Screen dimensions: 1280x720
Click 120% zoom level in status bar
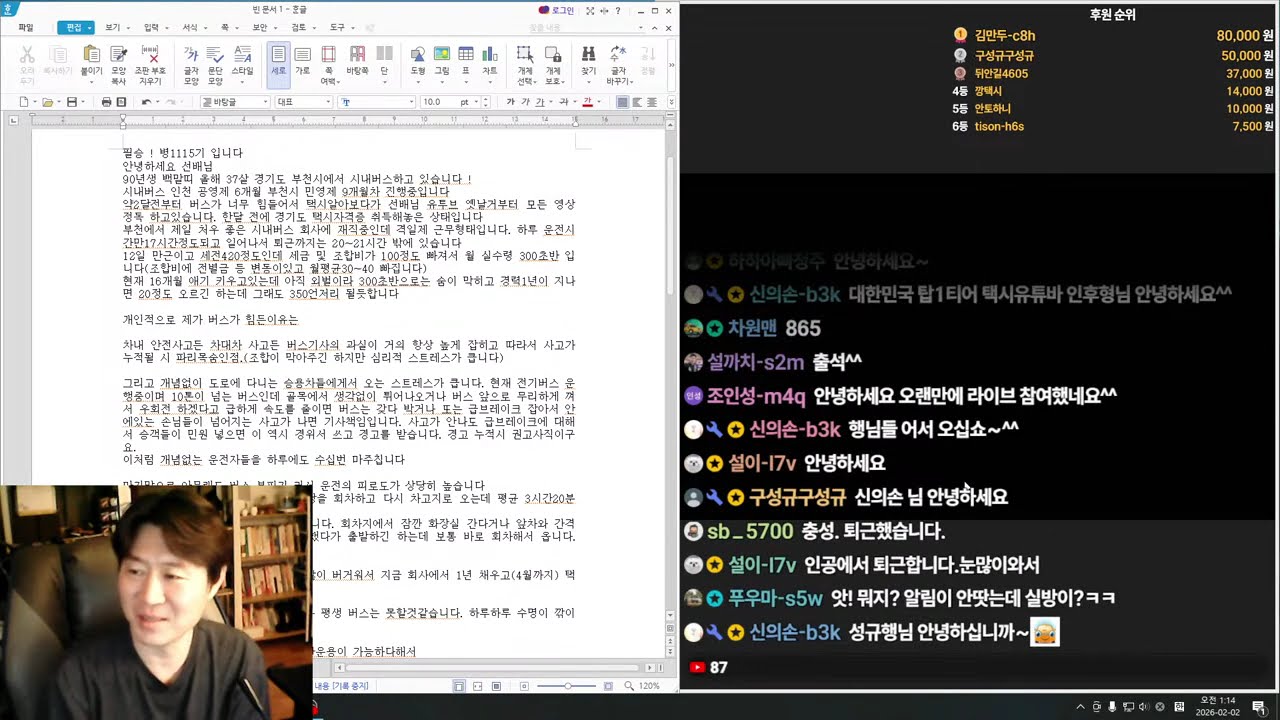(649, 686)
